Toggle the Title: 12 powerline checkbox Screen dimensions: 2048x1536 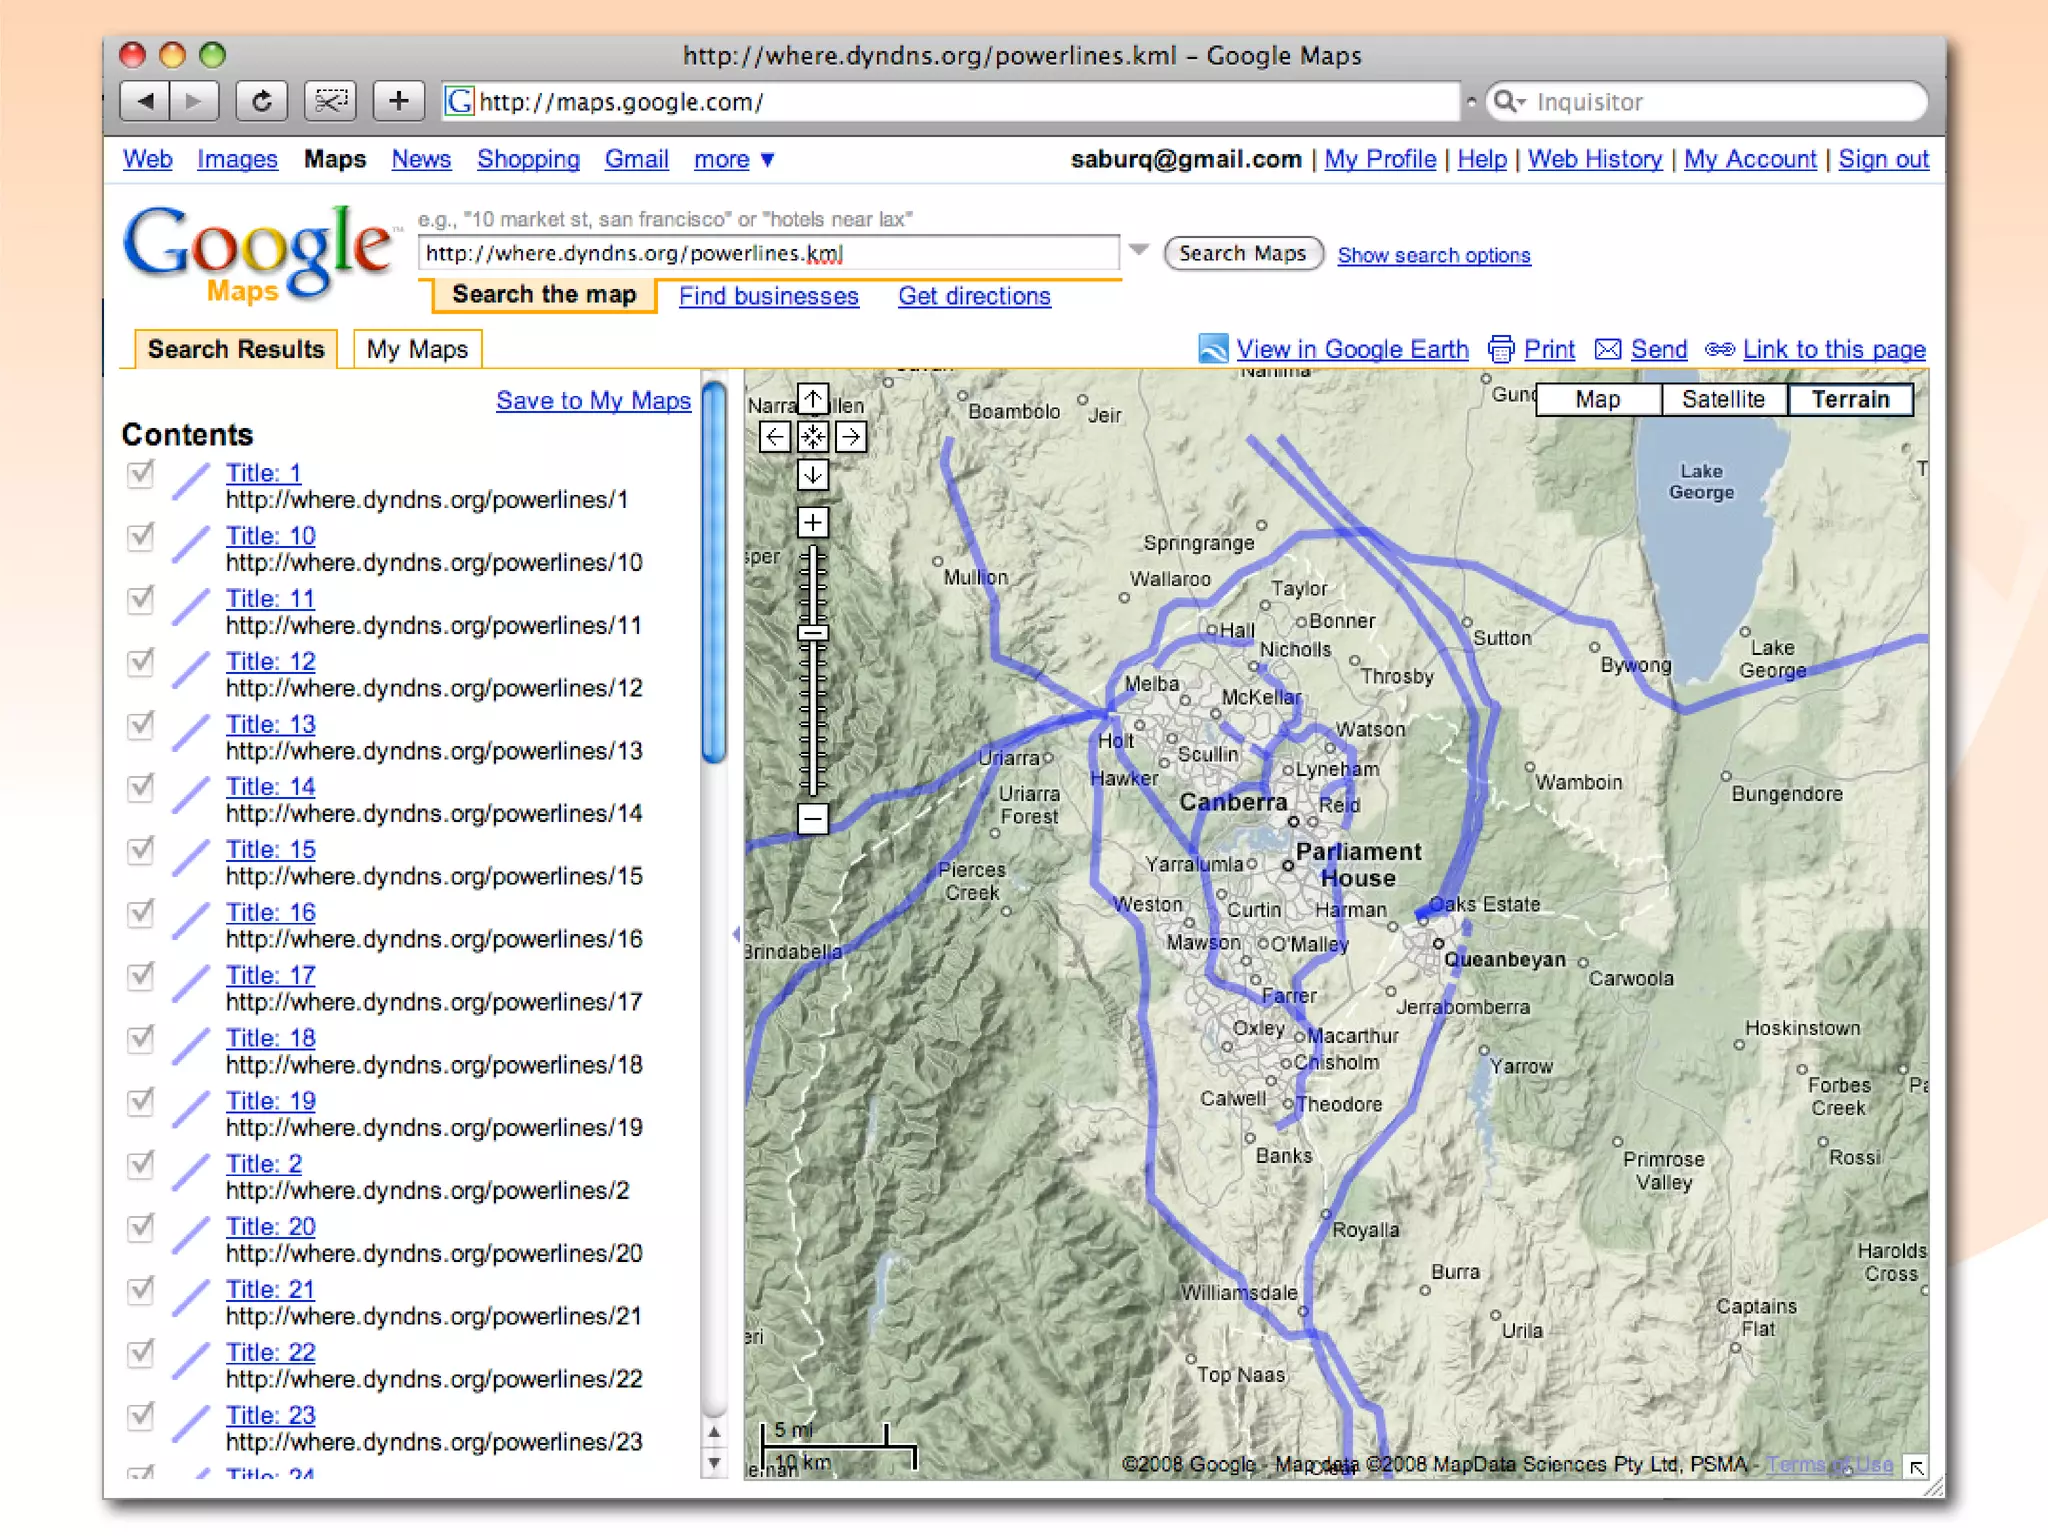point(141,662)
